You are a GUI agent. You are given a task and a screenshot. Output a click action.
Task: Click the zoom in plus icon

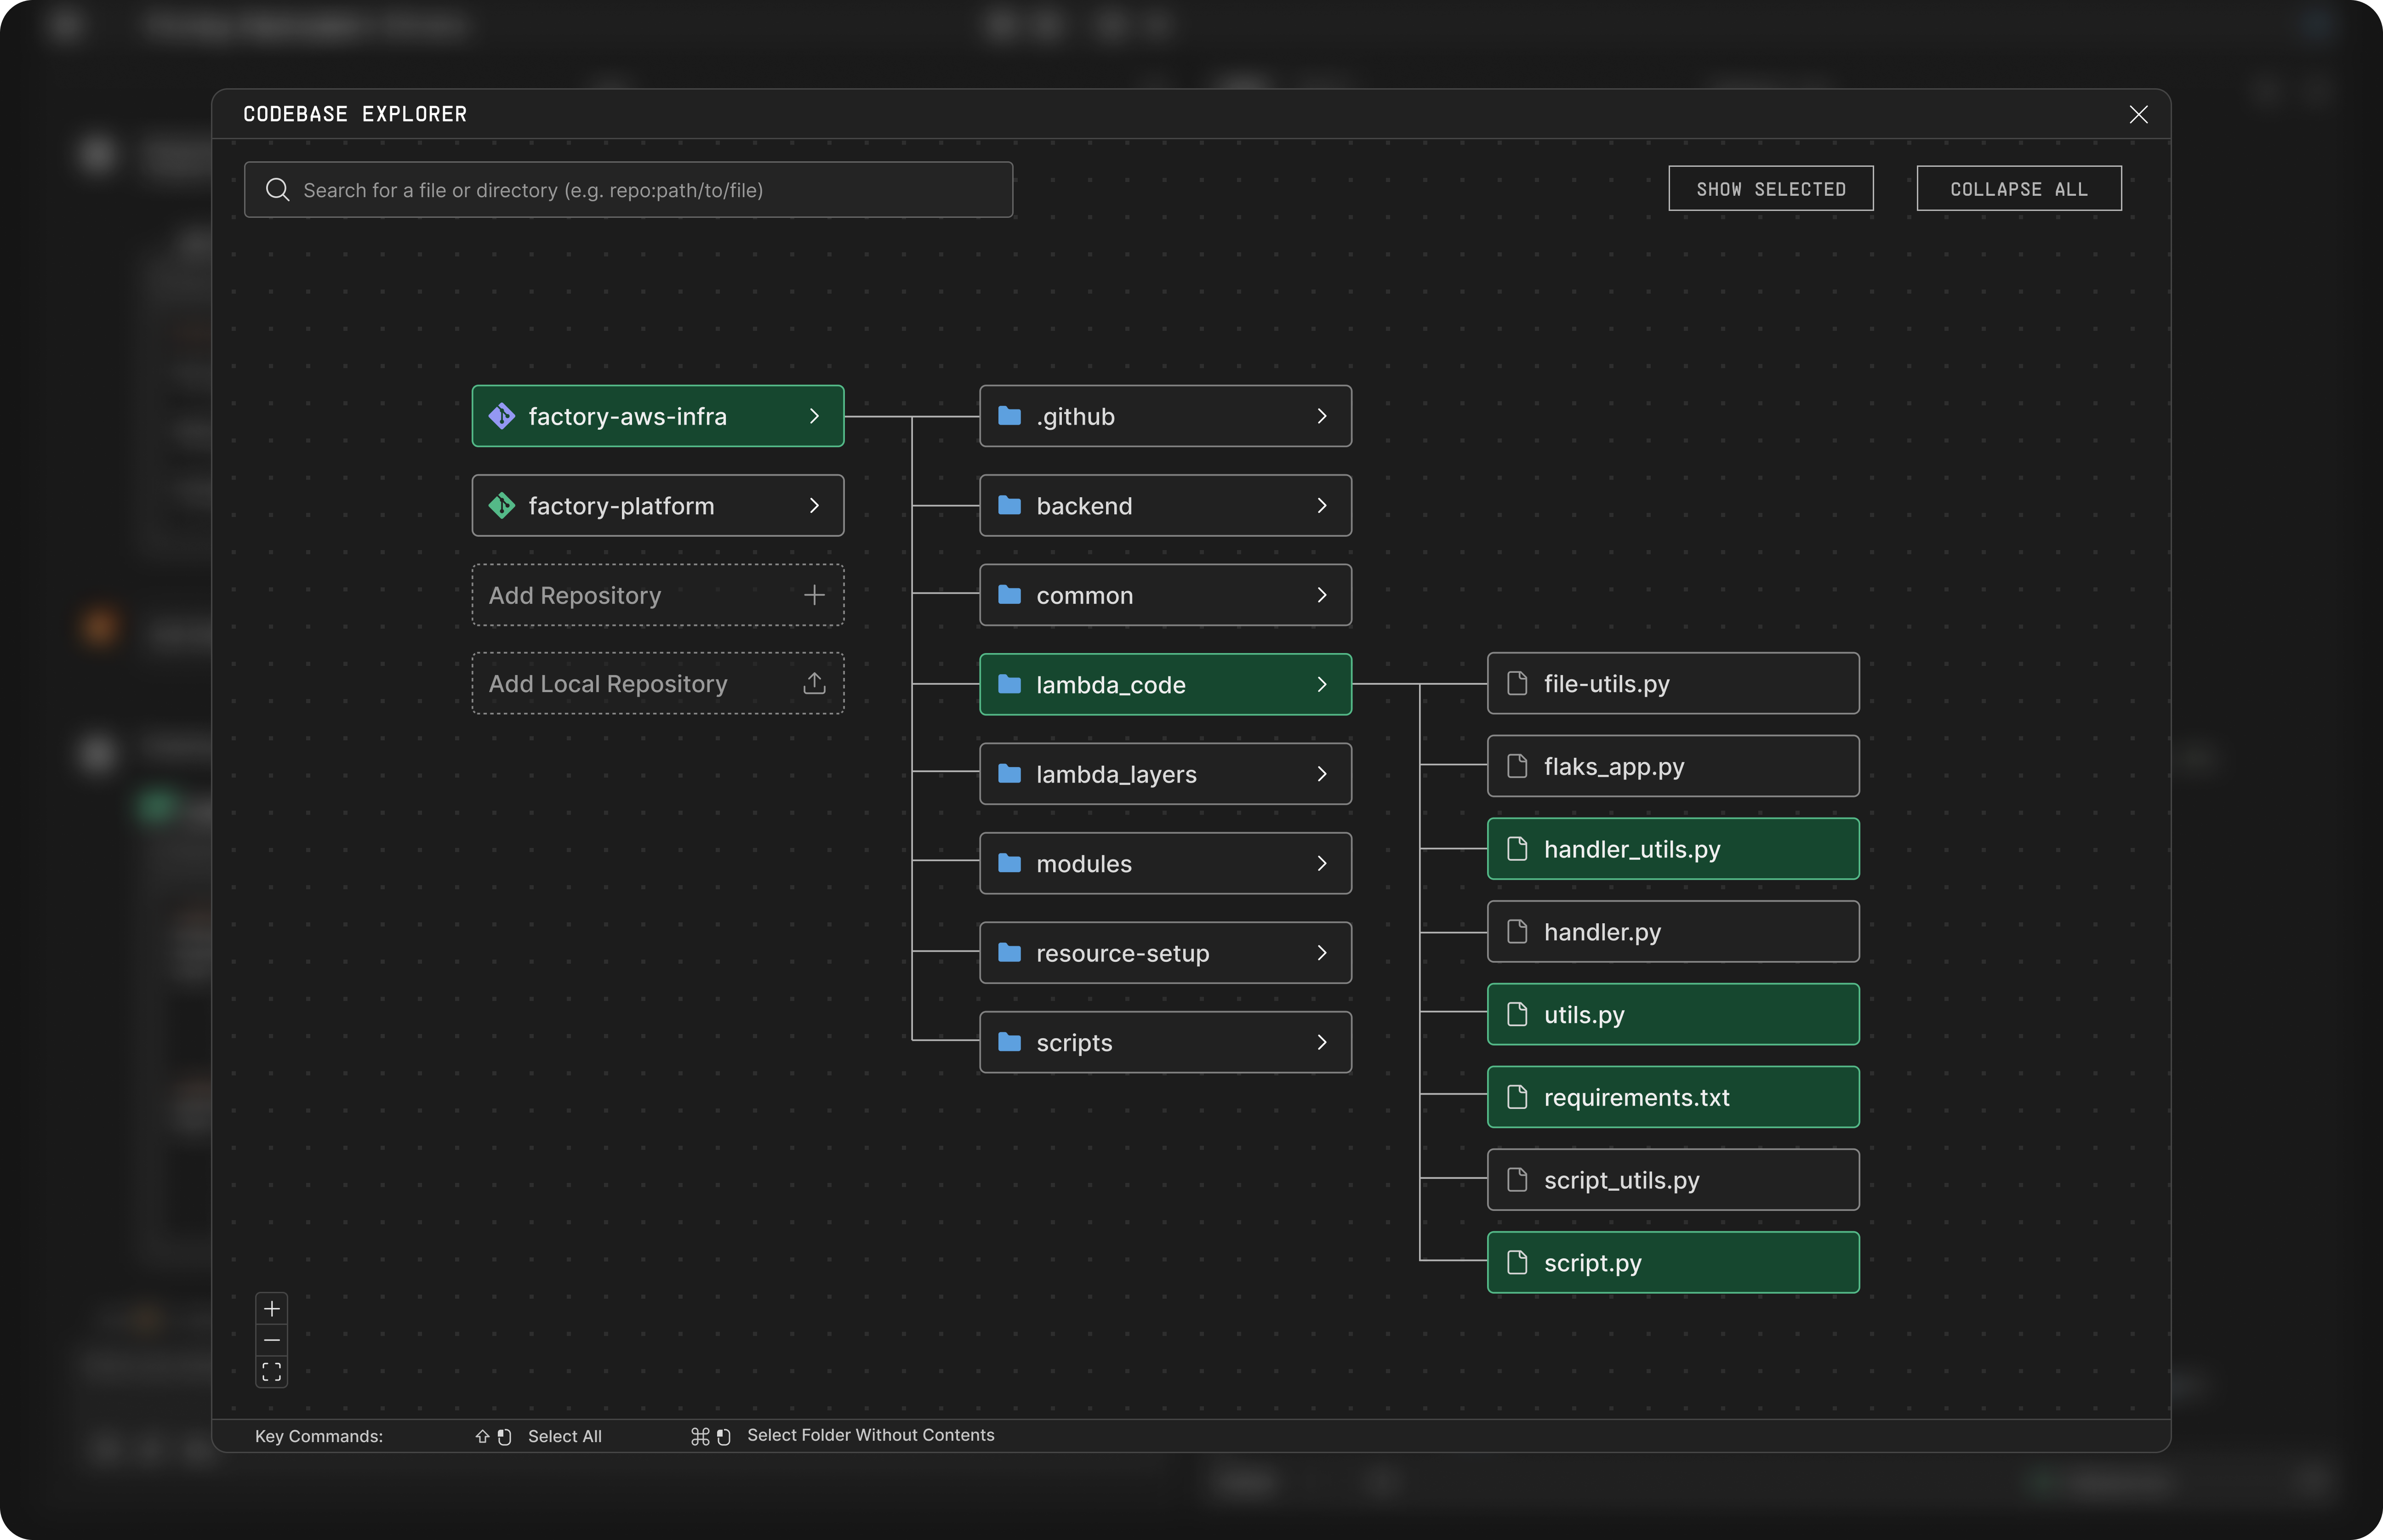click(x=271, y=1309)
